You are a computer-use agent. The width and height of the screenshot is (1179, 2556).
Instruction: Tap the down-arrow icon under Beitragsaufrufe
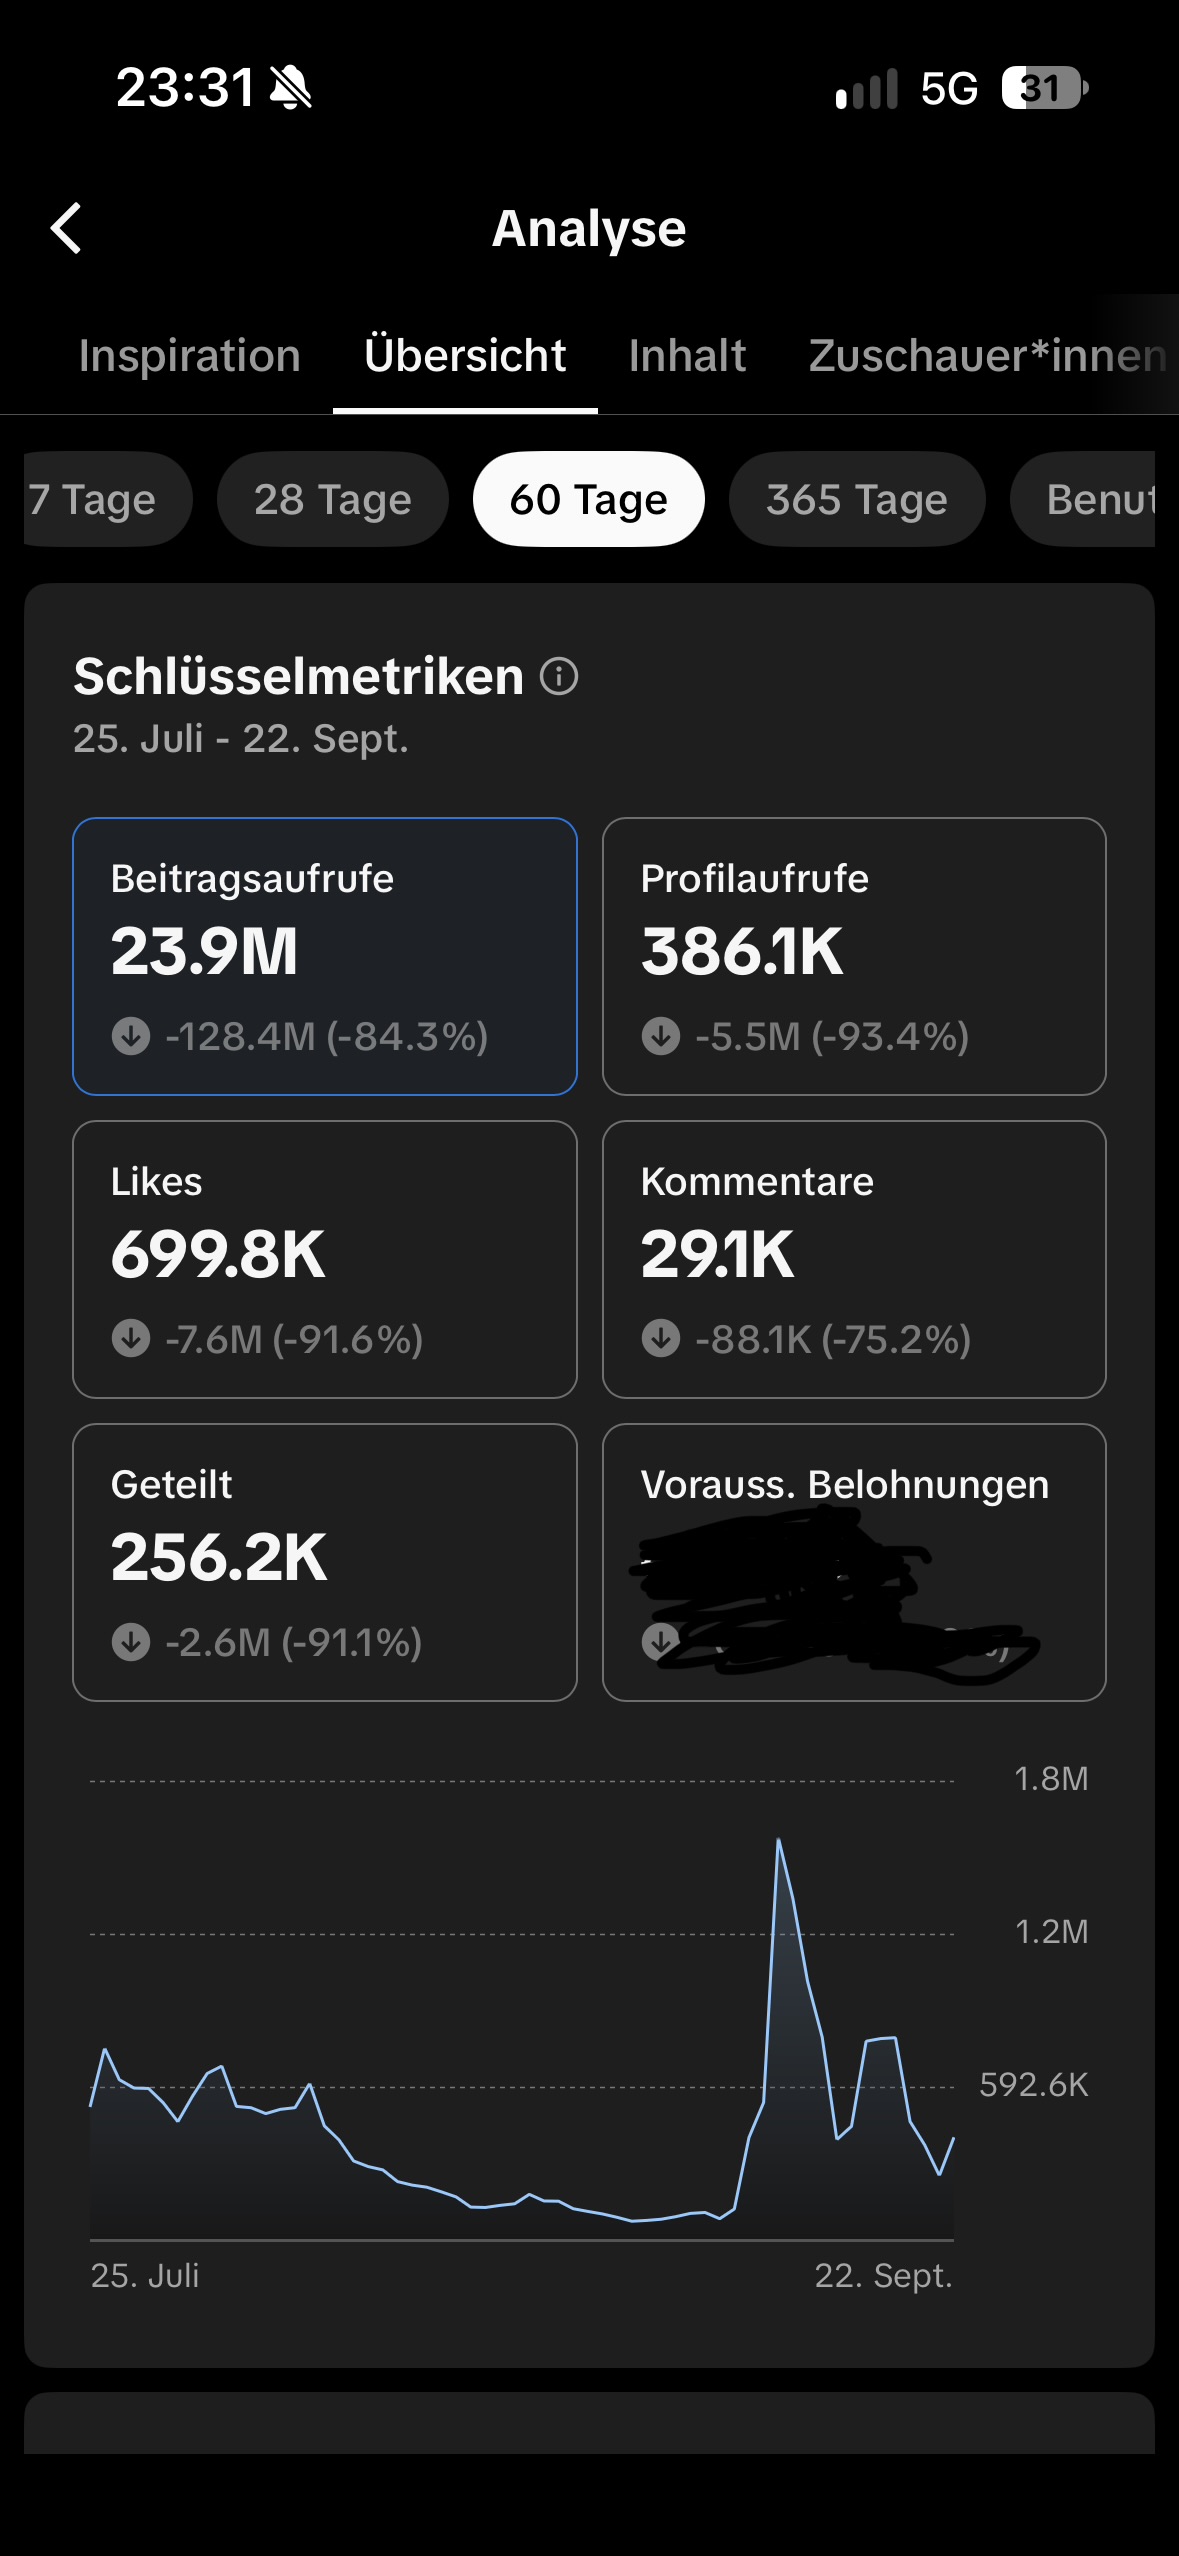click(131, 1036)
